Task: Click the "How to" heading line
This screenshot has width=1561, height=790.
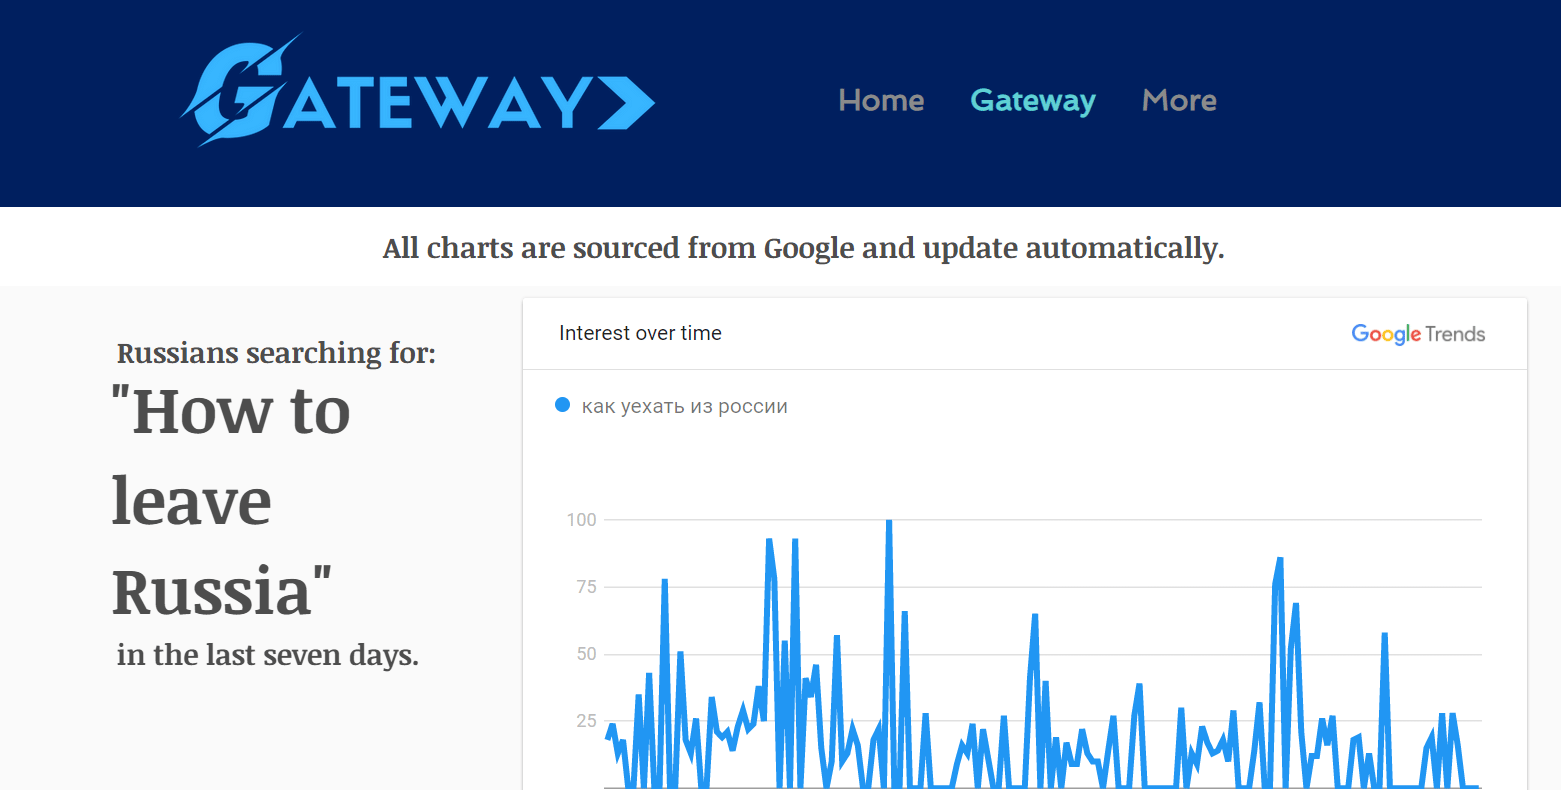Action: coord(231,411)
